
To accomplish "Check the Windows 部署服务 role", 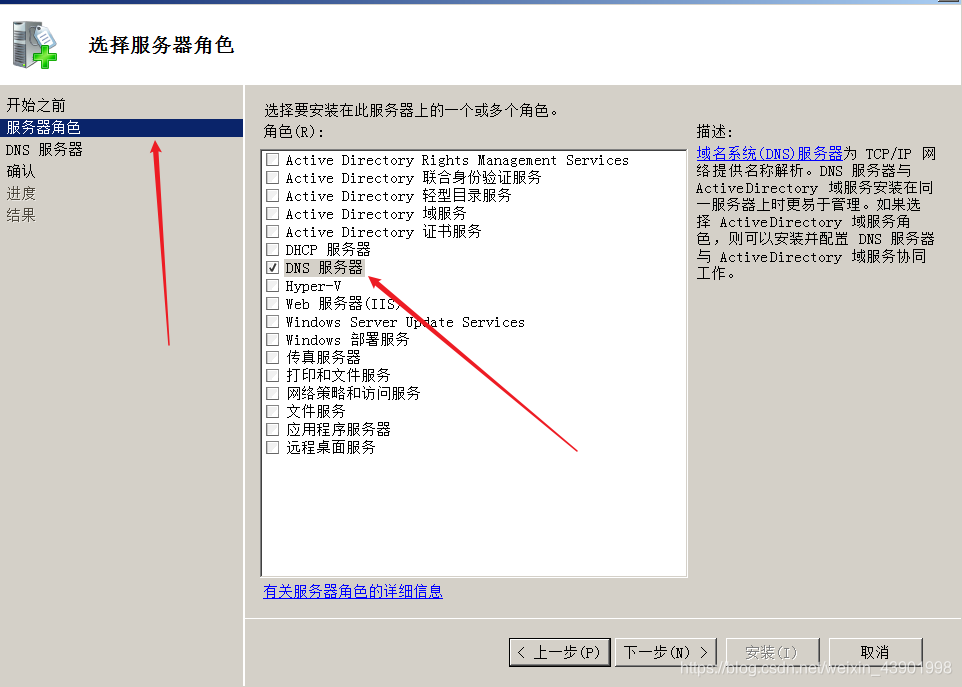I will (272, 339).
